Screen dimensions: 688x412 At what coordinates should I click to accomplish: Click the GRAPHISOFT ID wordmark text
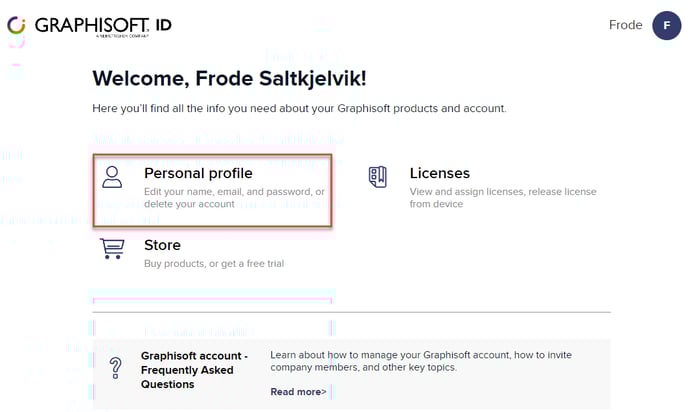coord(103,25)
